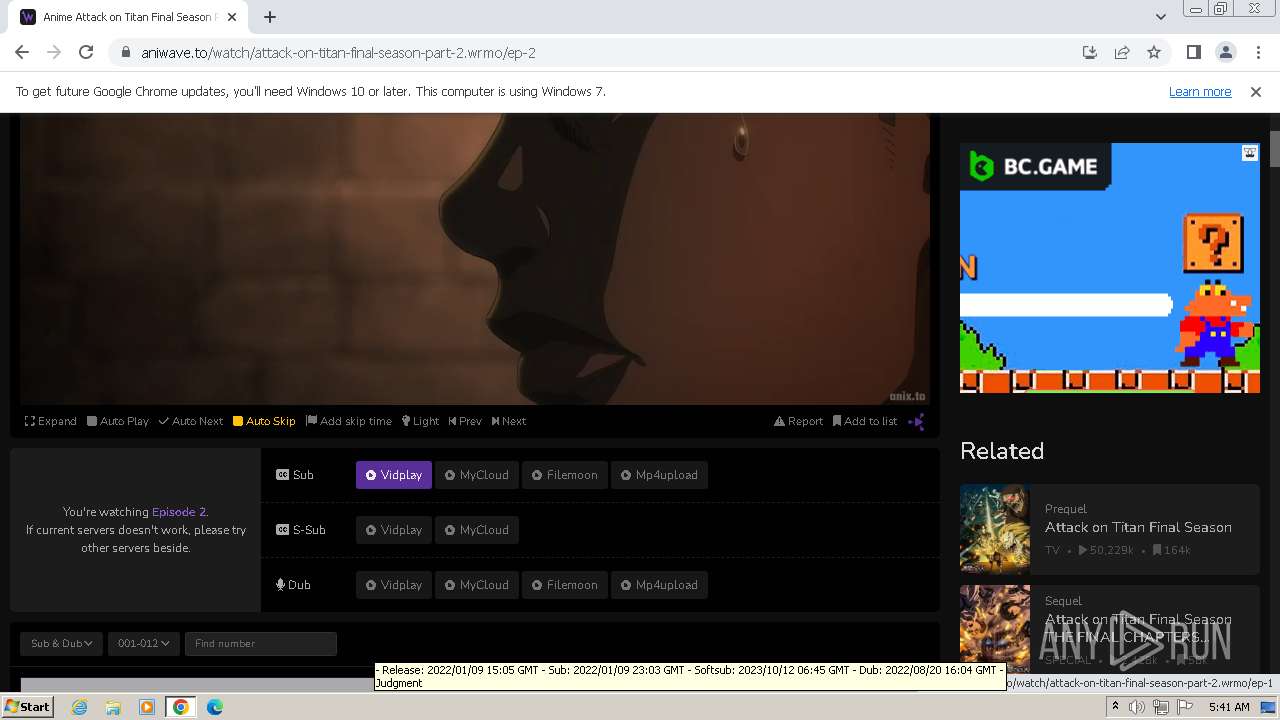Select Sub MyCloud server
The width and height of the screenshot is (1280, 720).
[477, 475]
